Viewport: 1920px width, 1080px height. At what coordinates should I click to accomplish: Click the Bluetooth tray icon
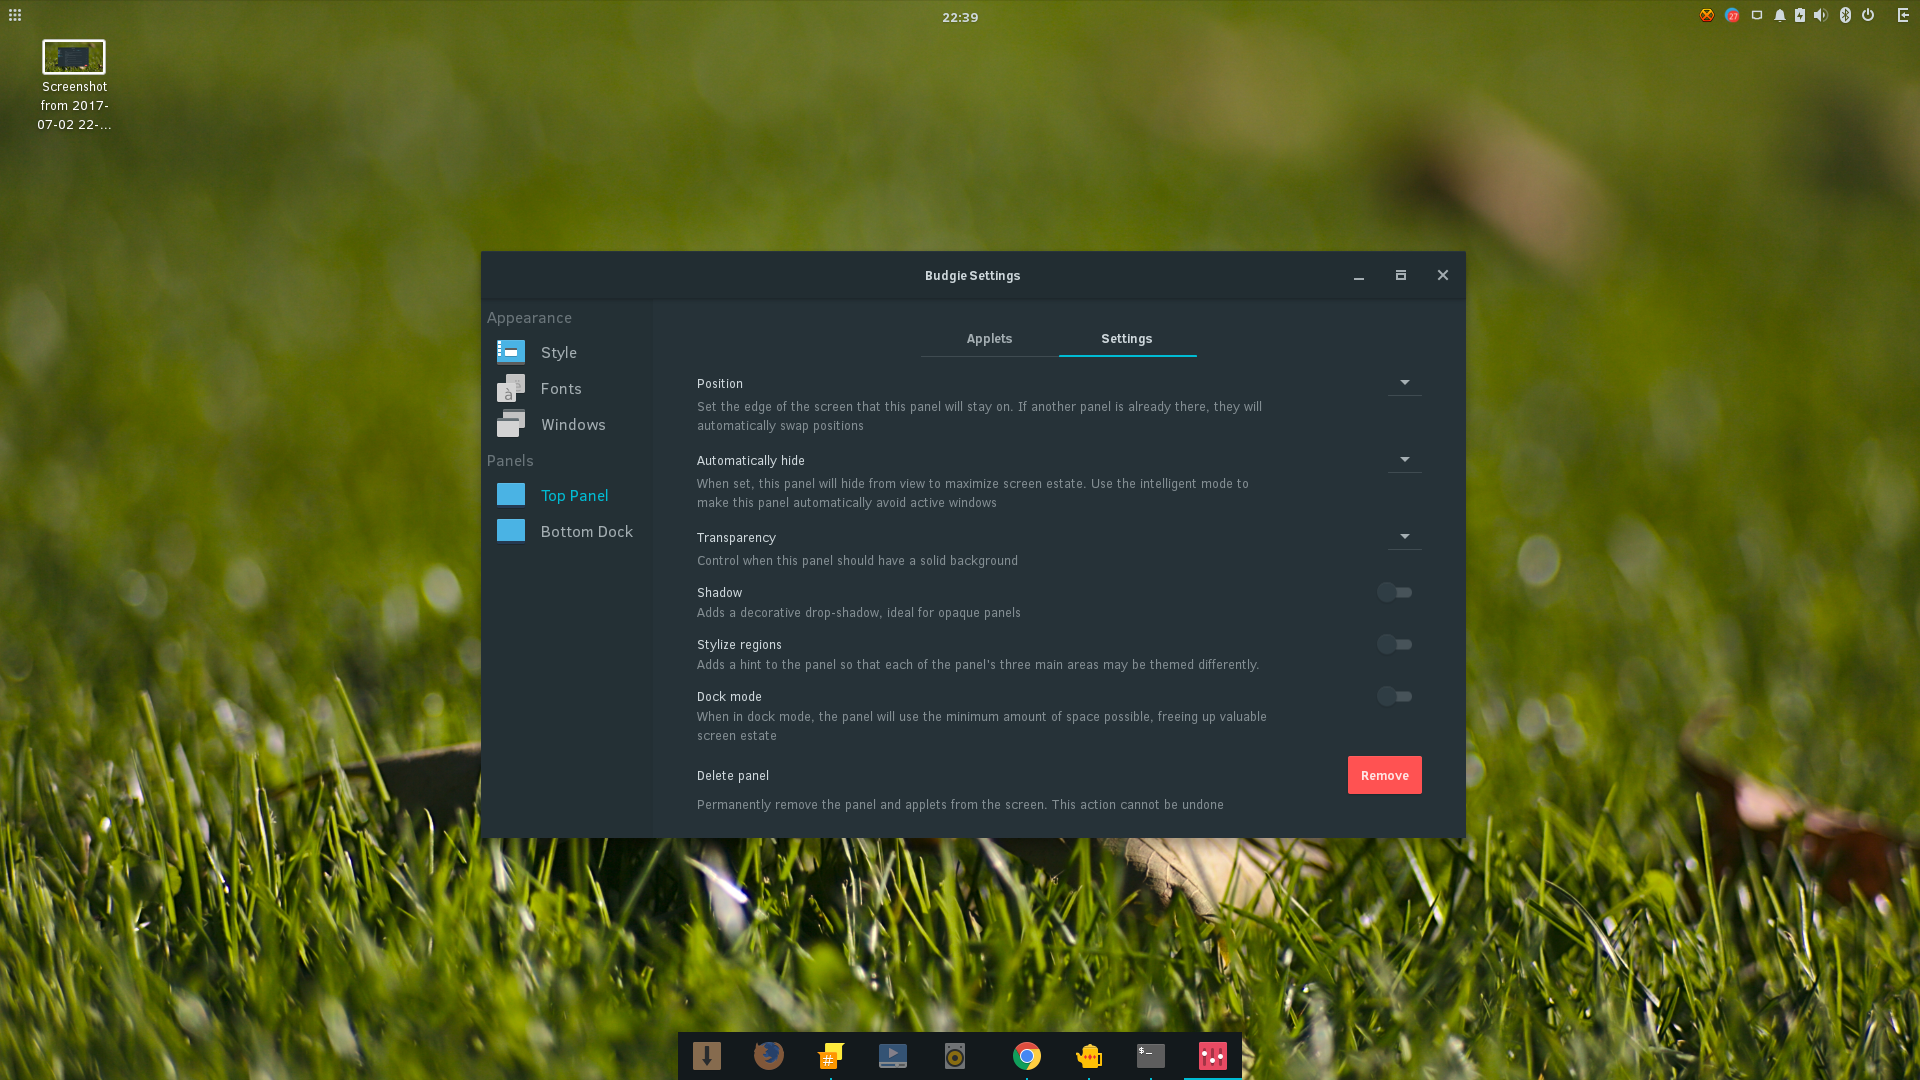tap(1846, 15)
